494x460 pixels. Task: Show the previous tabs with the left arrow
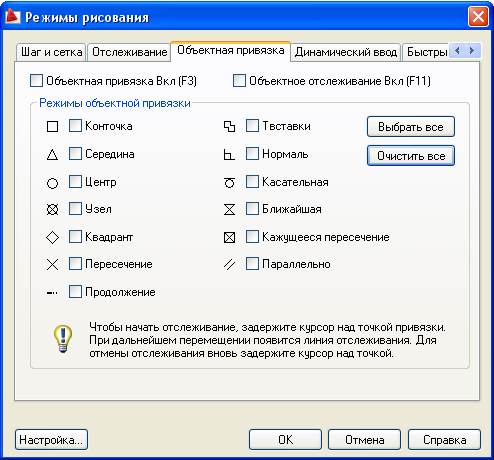tap(457, 51)
